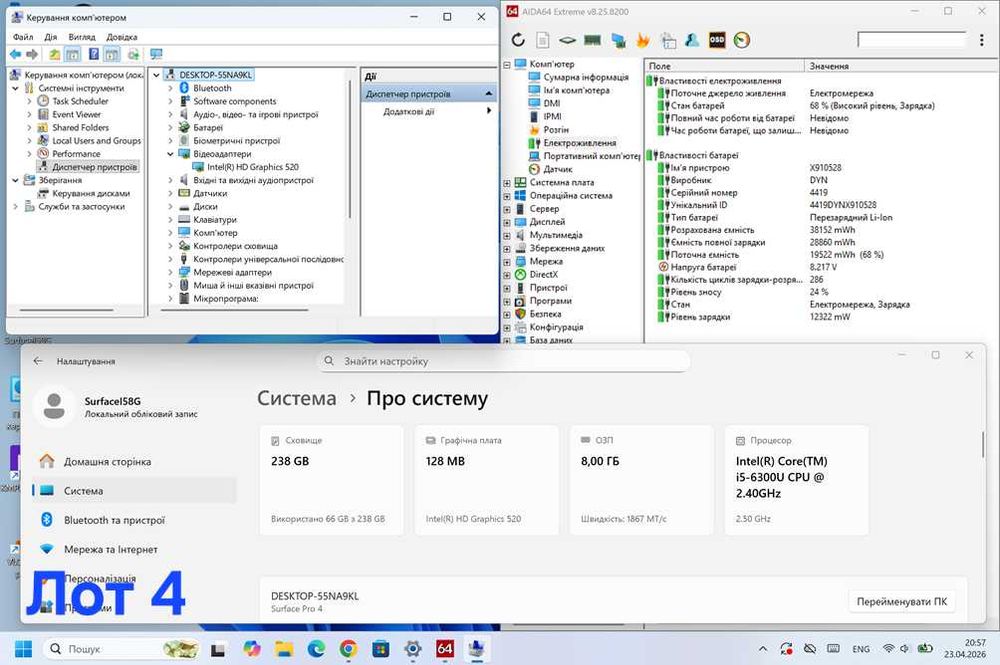Viewport: 1000px width, 665px height.
Task: Select Сумарна інформація in AIDA64 tree
Action: pos(585,77)
